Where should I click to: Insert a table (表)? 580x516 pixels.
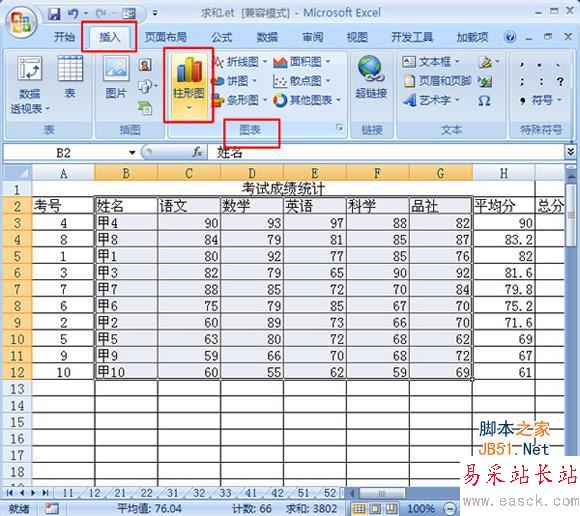coord(70,77)
